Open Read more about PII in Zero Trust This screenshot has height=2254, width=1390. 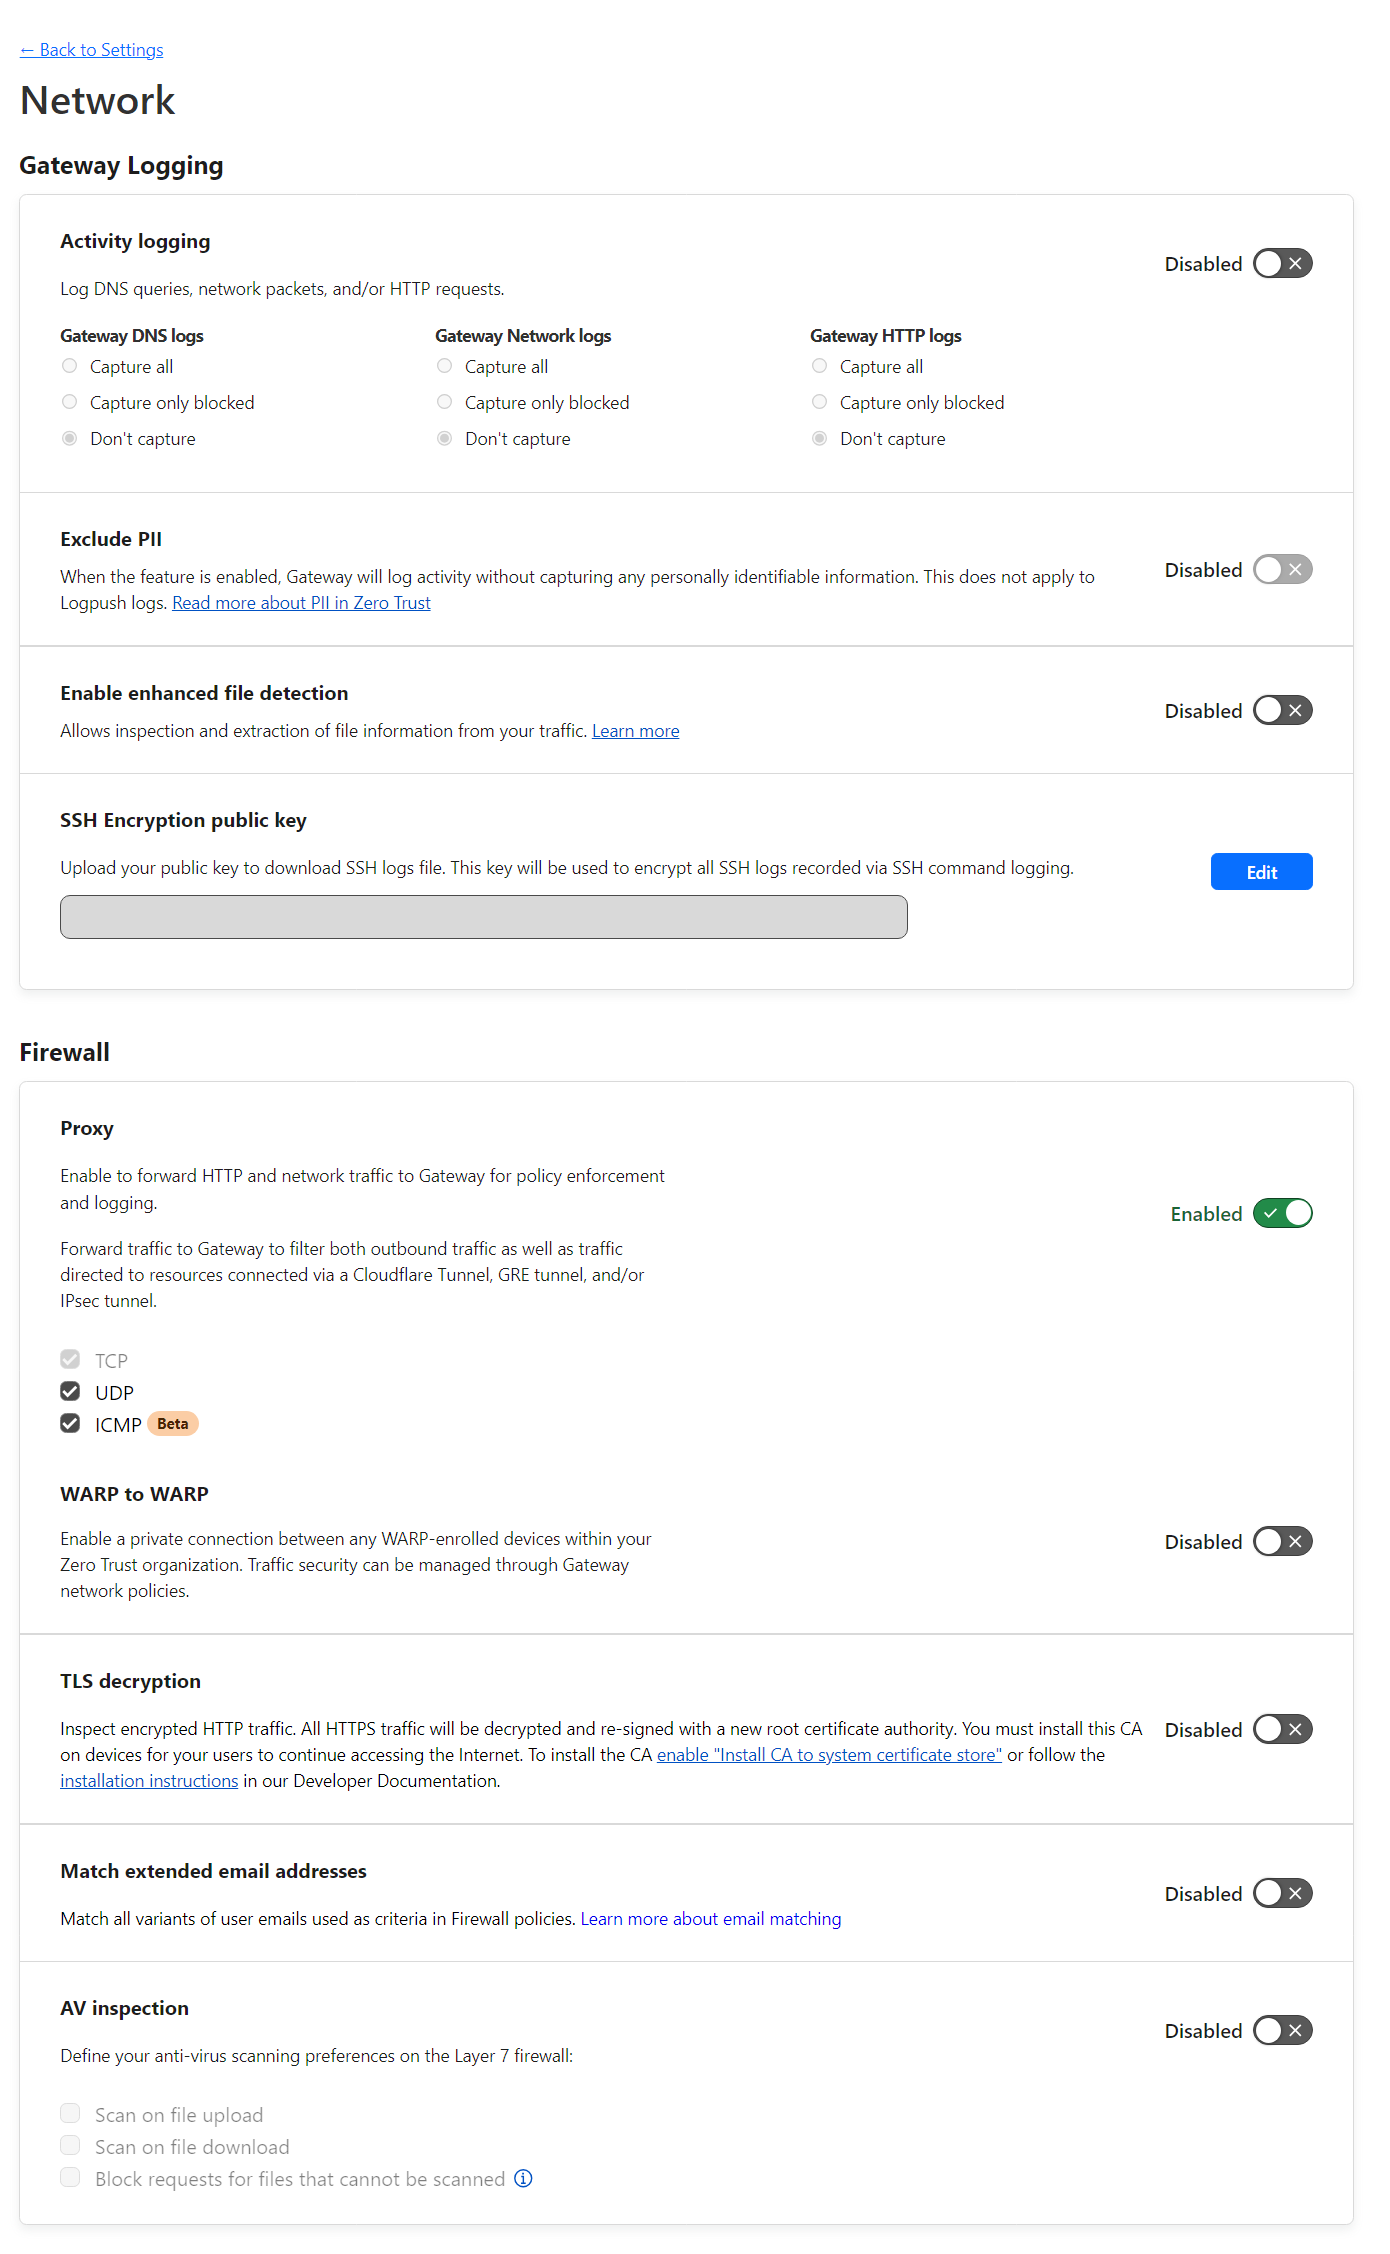tap(301, 603)
